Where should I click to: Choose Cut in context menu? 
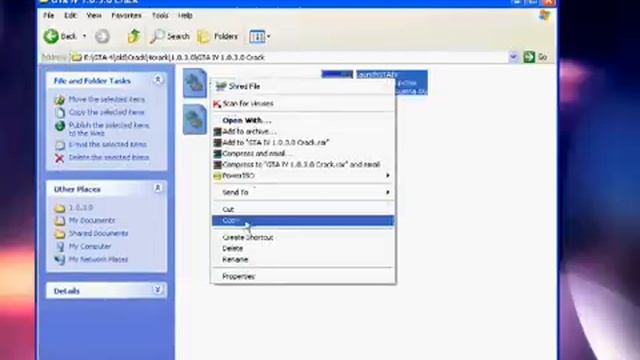point(303,209)
